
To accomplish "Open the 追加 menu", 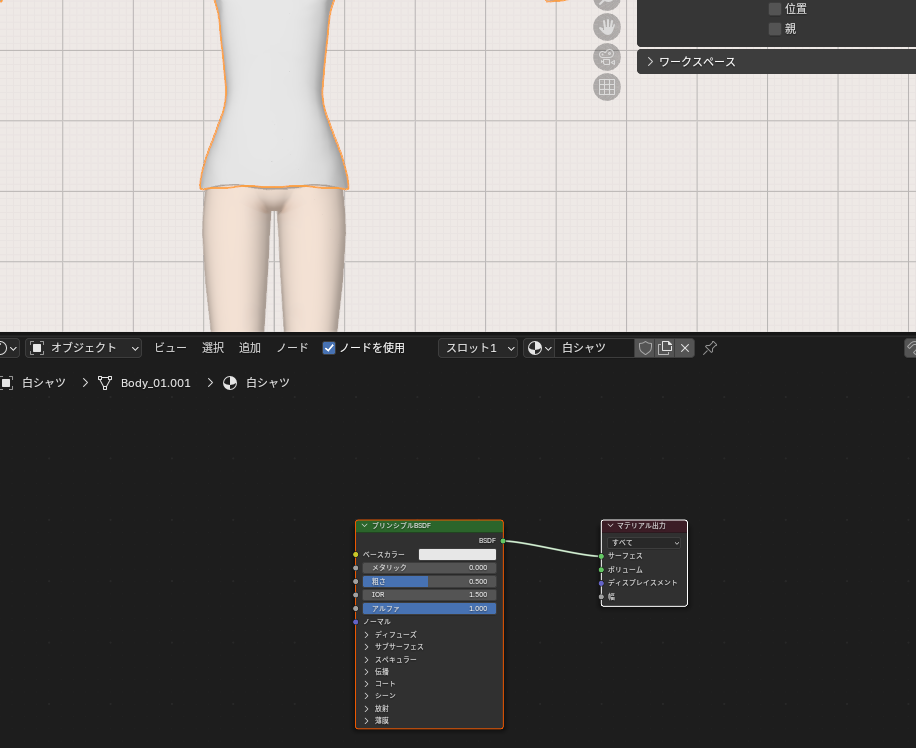I will 249,348.
